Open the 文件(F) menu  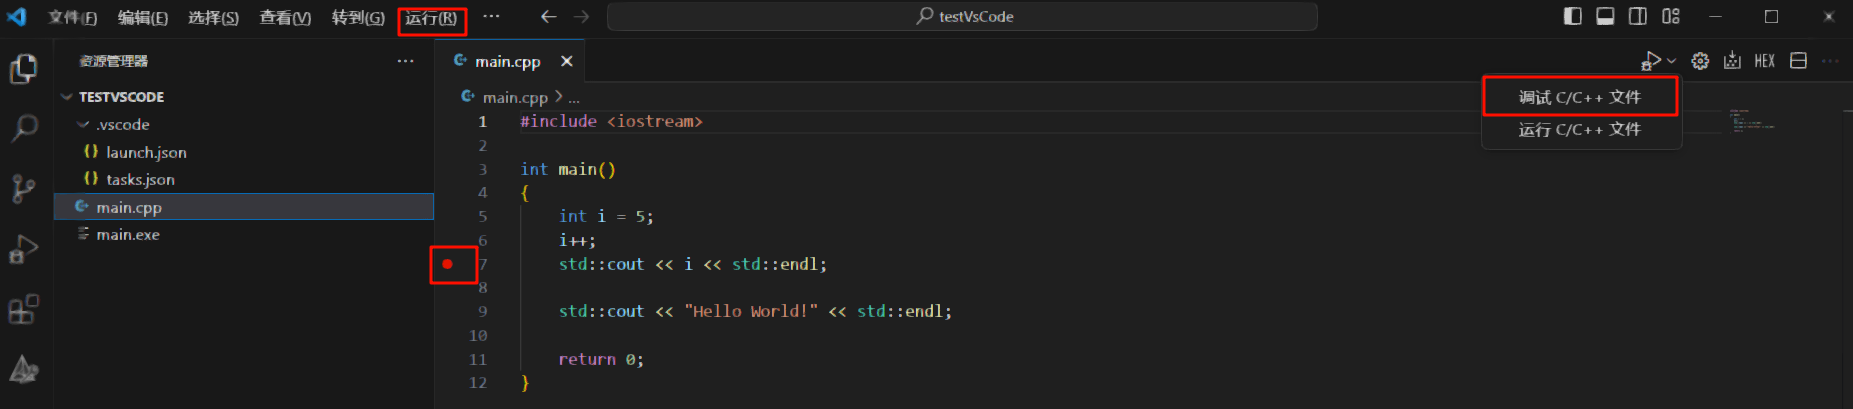pos(73,17)
